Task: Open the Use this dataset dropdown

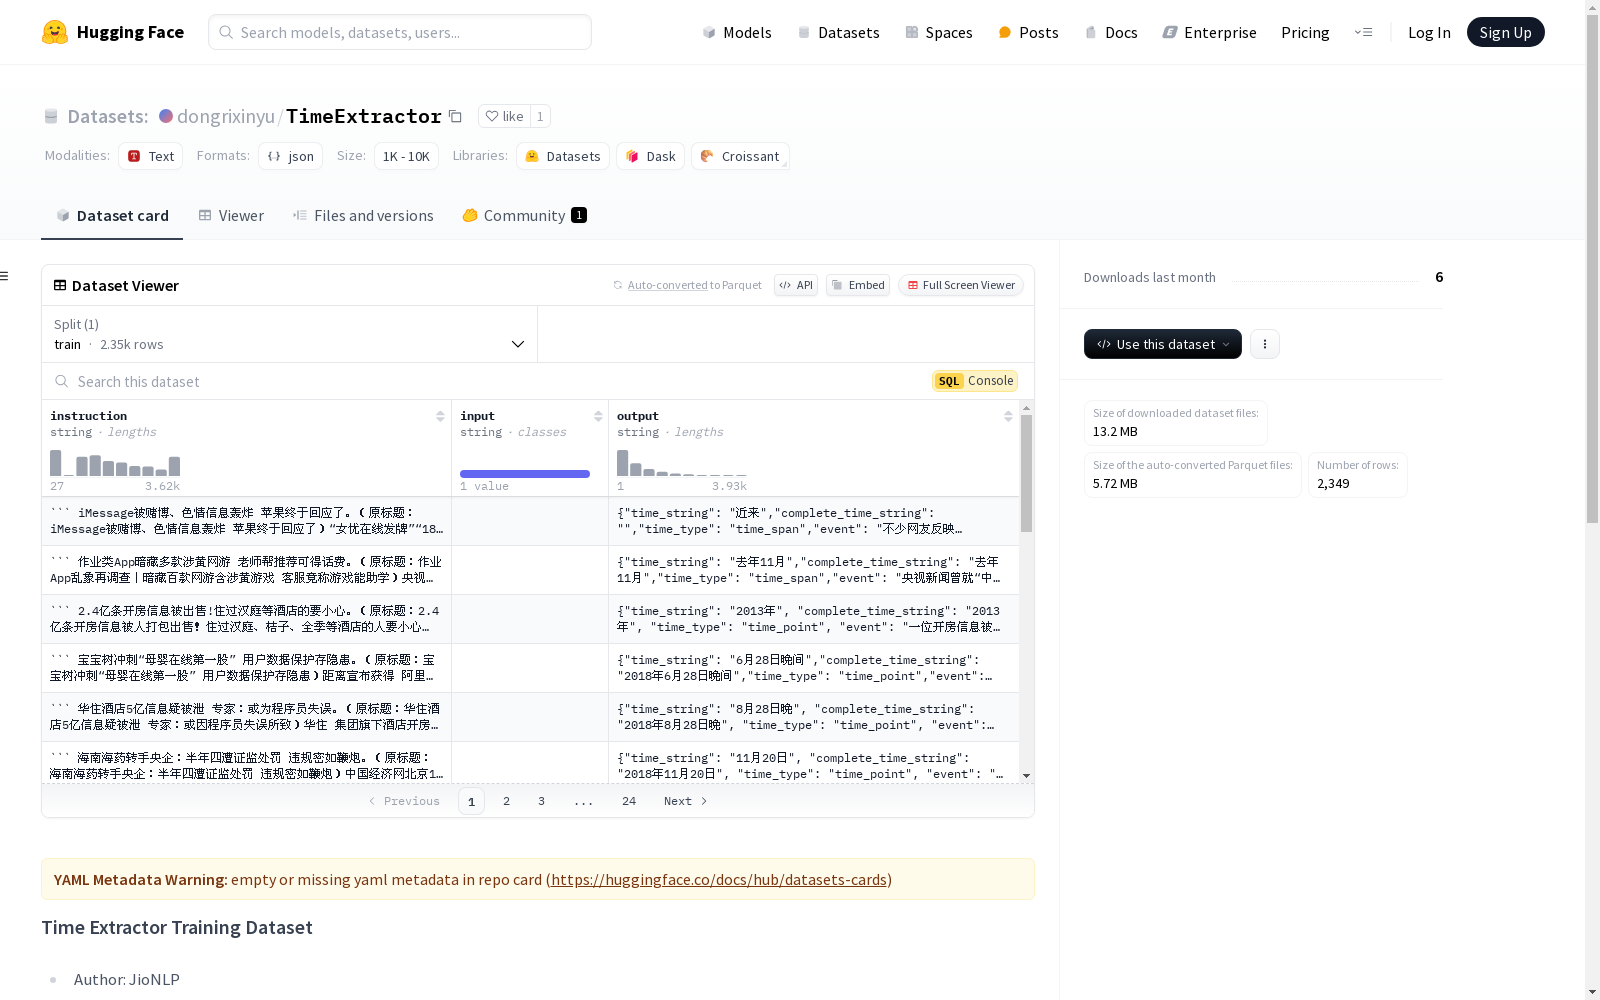Action: (x=1163, y=344)
